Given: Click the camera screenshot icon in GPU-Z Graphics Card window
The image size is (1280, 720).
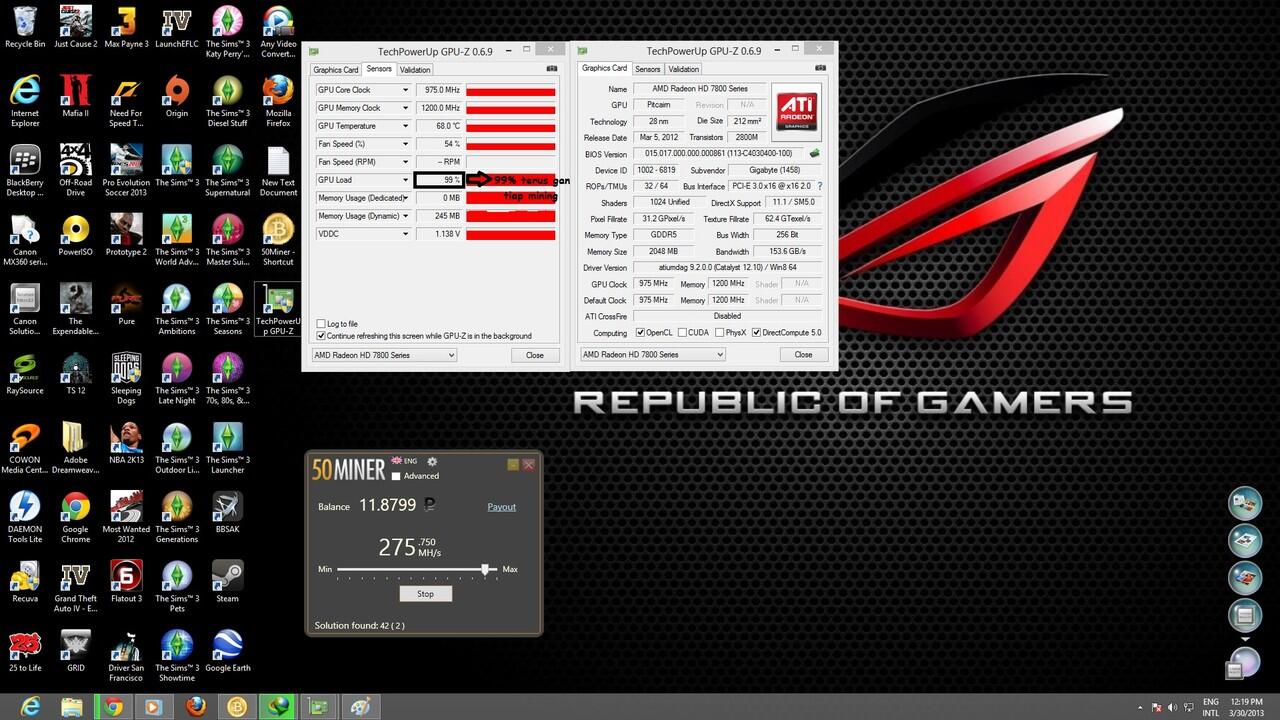Looking at the screenshot, I should pos(821,69).
